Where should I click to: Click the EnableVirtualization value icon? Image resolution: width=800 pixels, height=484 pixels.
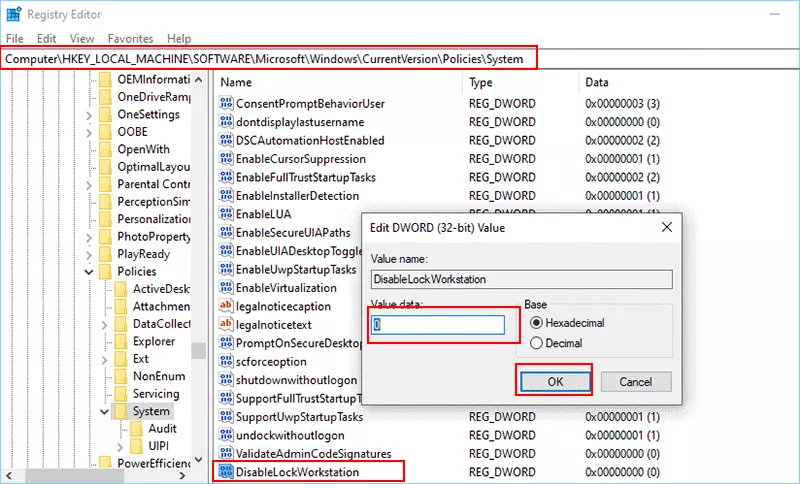(226, 288)
